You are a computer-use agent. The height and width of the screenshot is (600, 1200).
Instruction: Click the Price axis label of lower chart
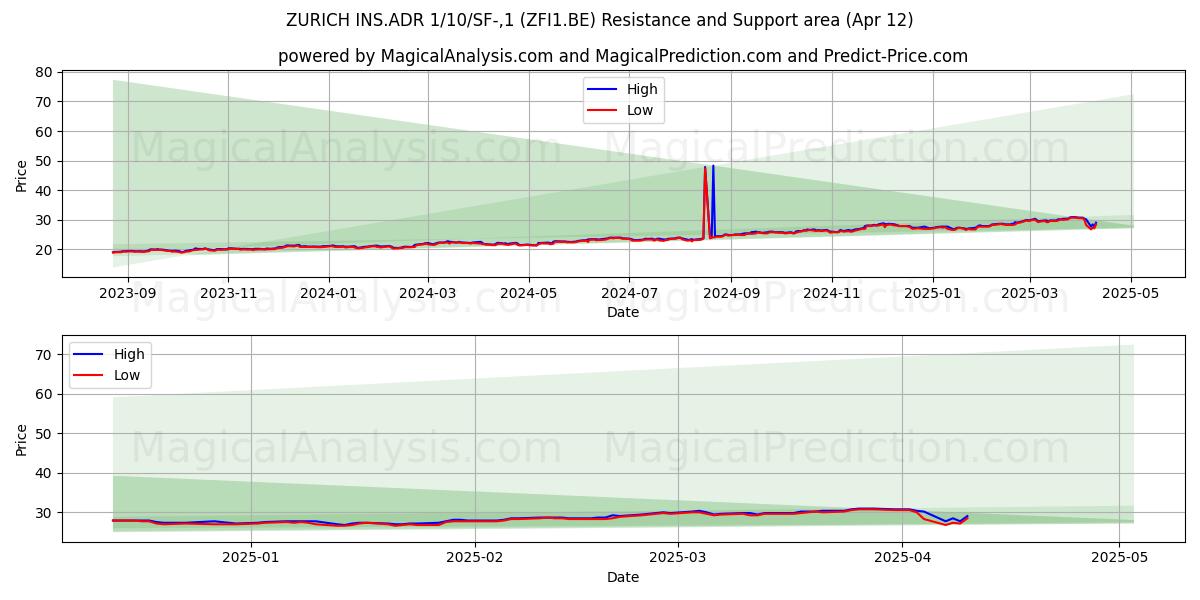coord(22,438)
